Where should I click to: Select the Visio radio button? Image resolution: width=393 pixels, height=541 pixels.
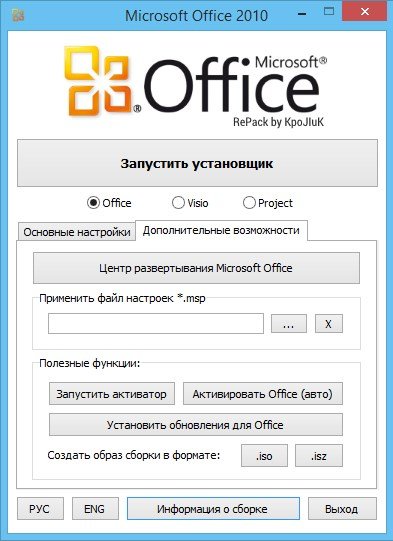point(178,203)
